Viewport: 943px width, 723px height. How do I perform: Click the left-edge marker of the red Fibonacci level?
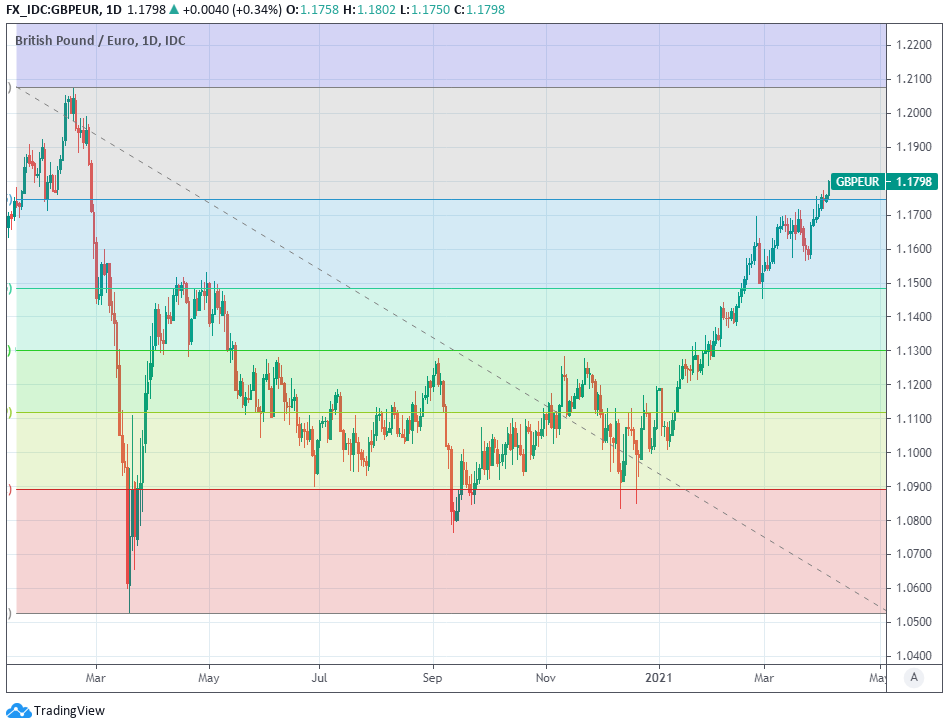tap(10, 489)
